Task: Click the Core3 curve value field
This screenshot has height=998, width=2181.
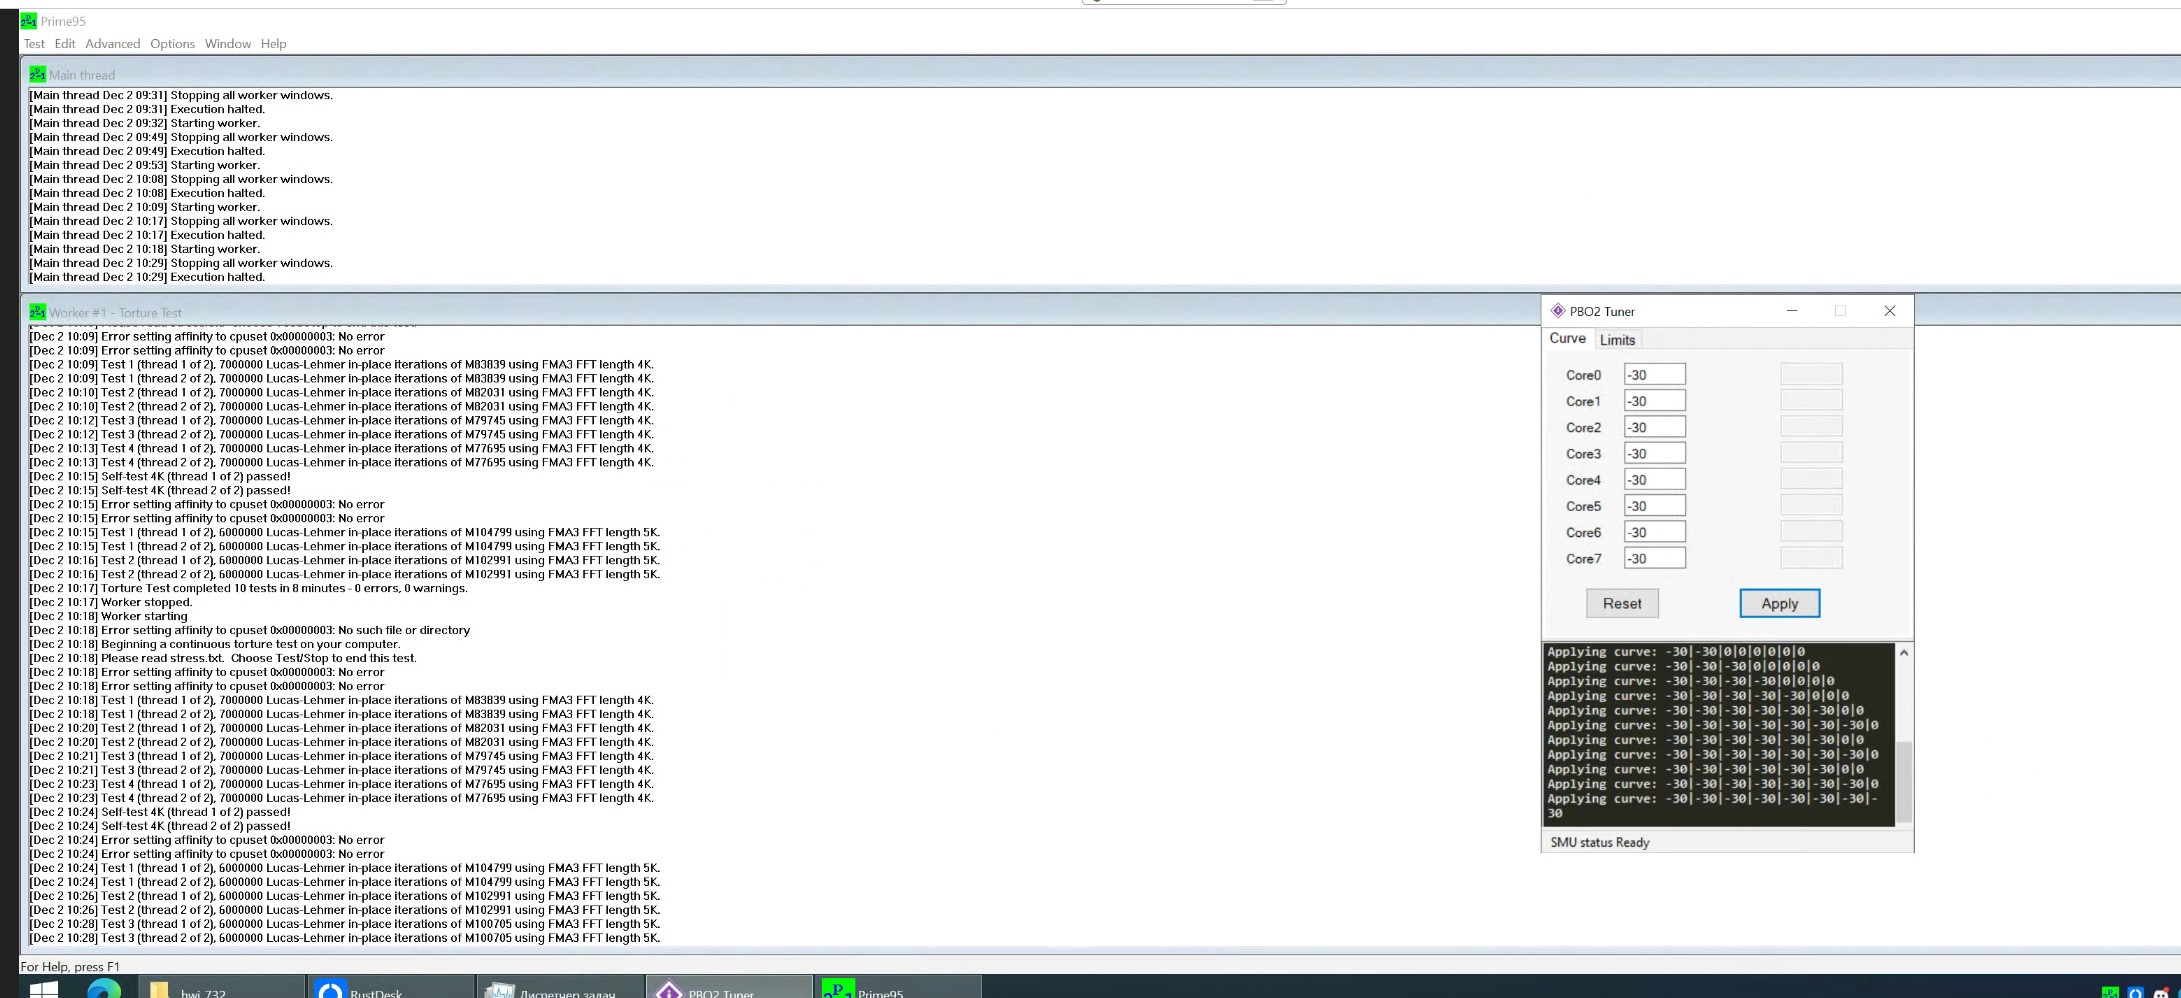Action: [1654, 454]
